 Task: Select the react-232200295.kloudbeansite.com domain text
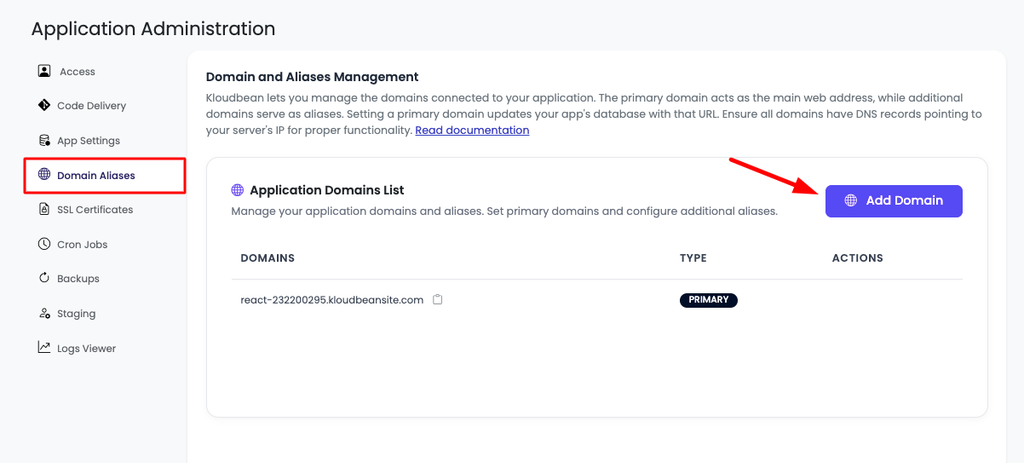(x=332, y=300)
